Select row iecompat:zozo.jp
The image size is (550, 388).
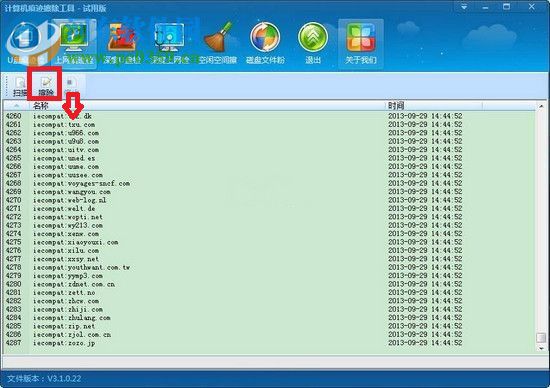pyautogui.click(x=269, y=343)
